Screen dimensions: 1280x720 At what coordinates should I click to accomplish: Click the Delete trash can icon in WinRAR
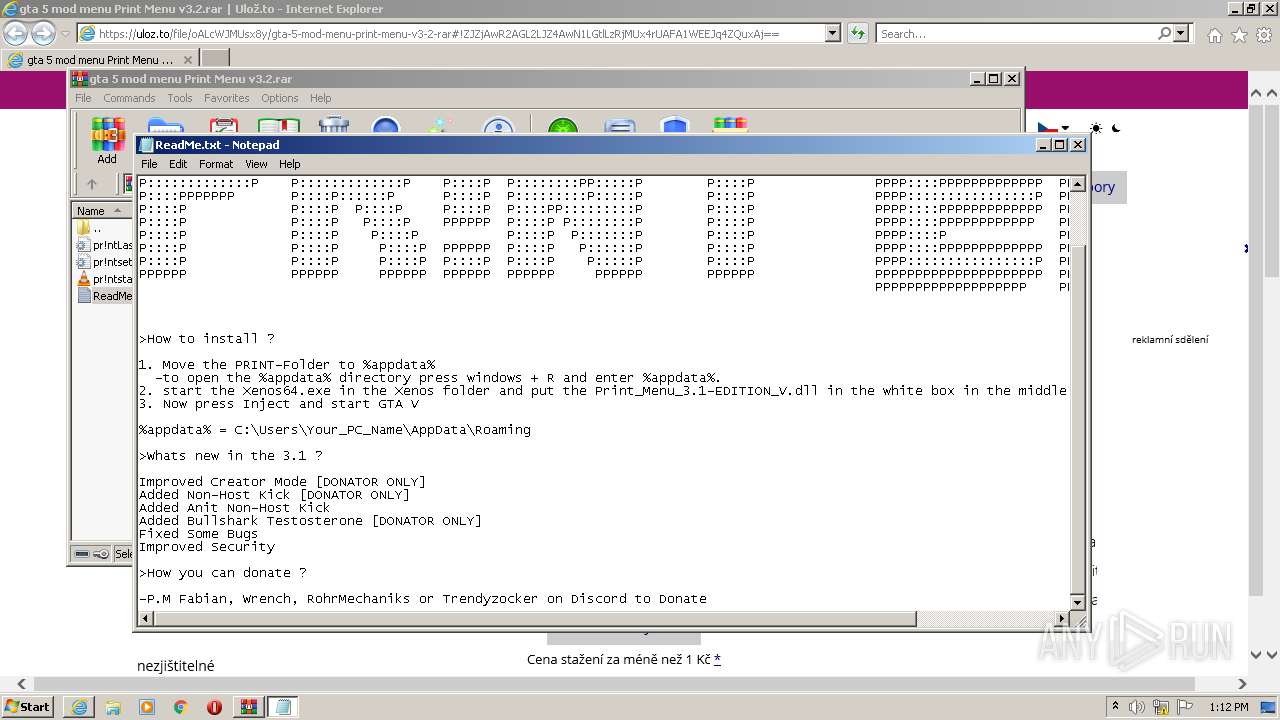click(334, 126)
